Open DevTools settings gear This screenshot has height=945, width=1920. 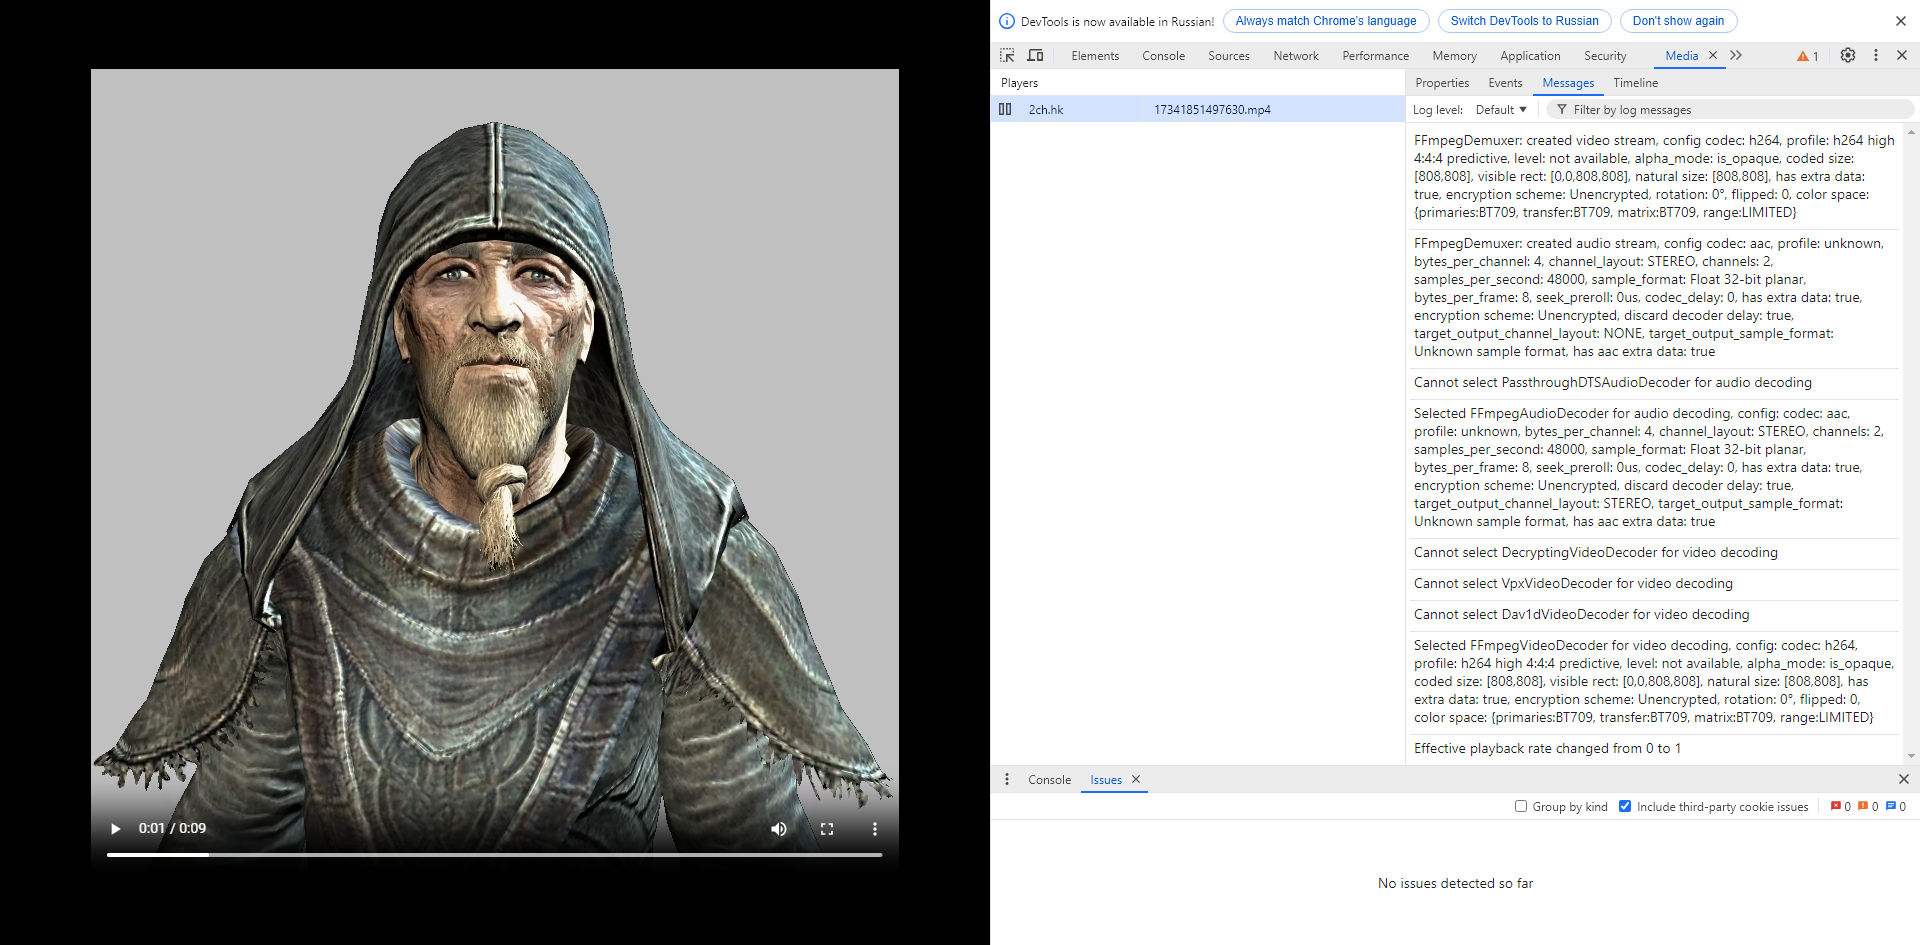[x=1848, y=56]
